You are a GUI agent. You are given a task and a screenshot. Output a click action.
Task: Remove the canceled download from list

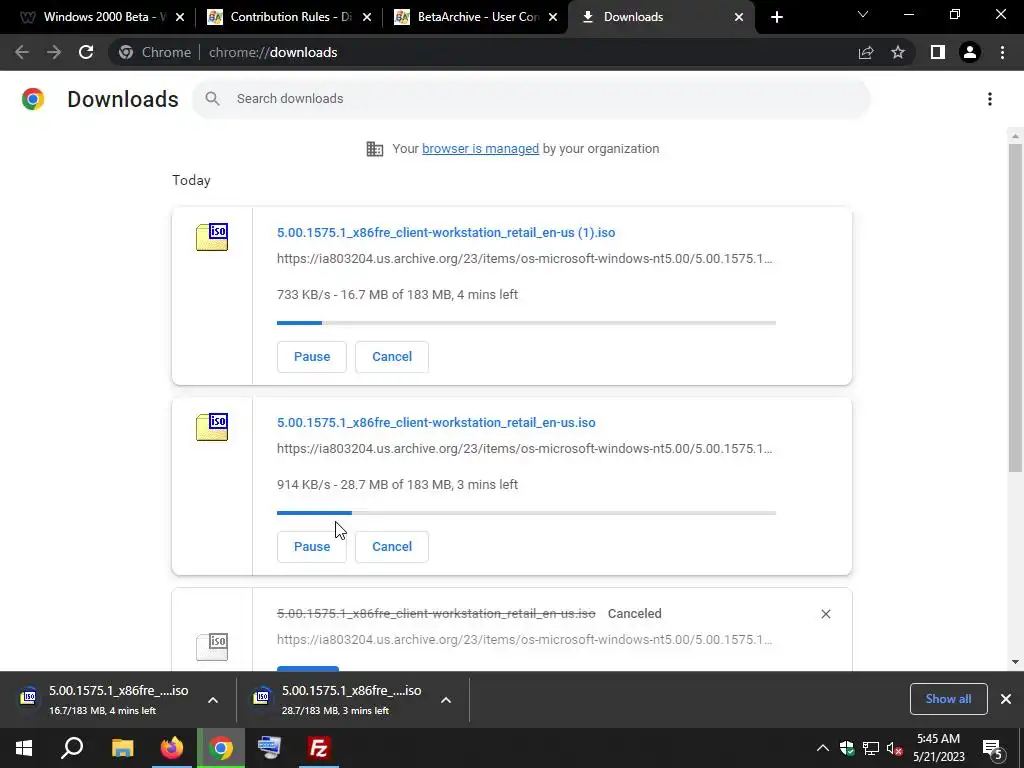tap(825, 614)
